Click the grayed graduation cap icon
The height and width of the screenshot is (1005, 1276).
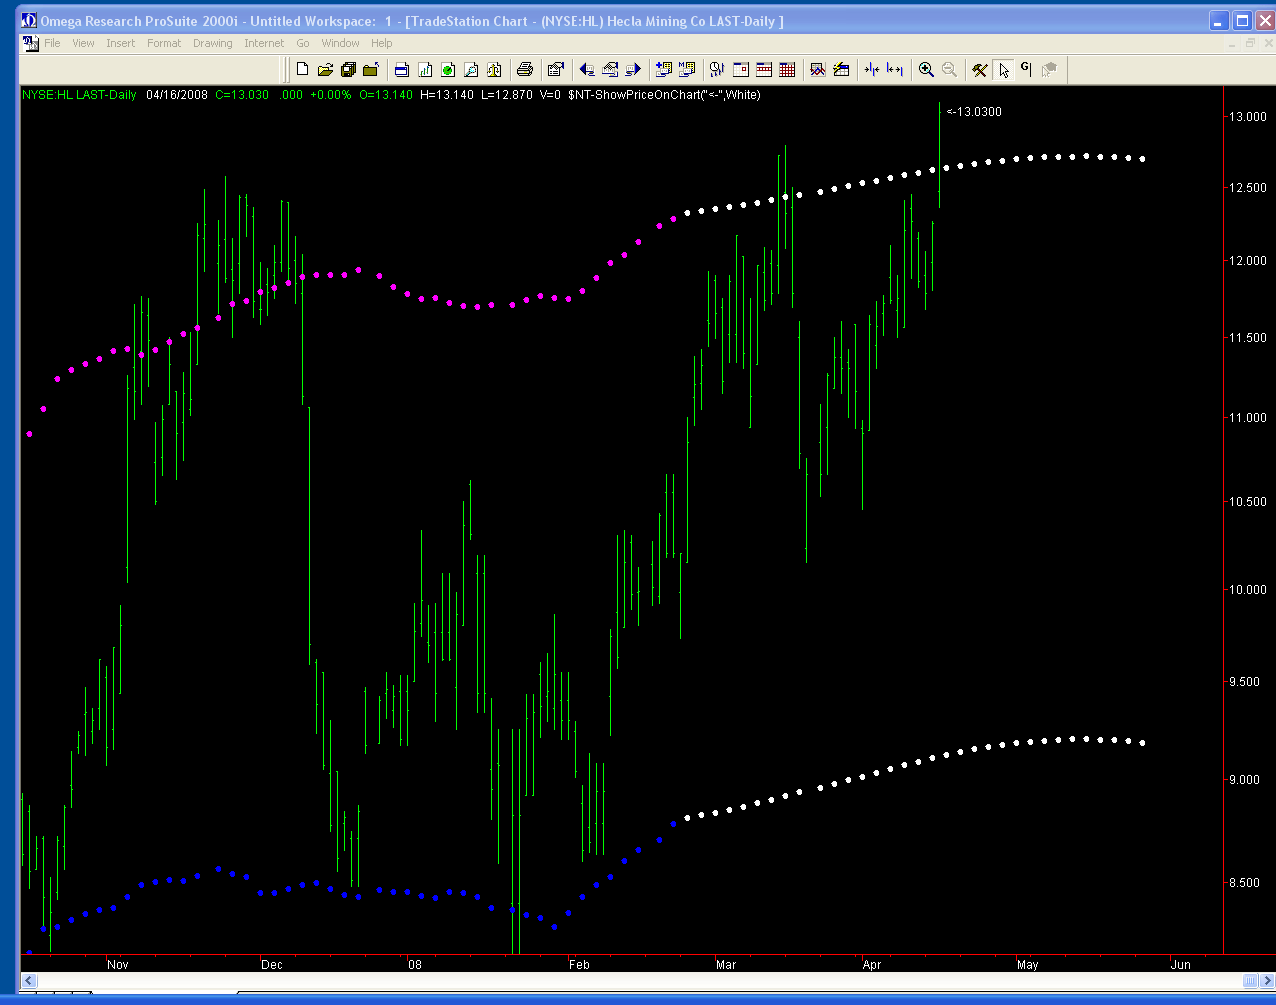1049,69
